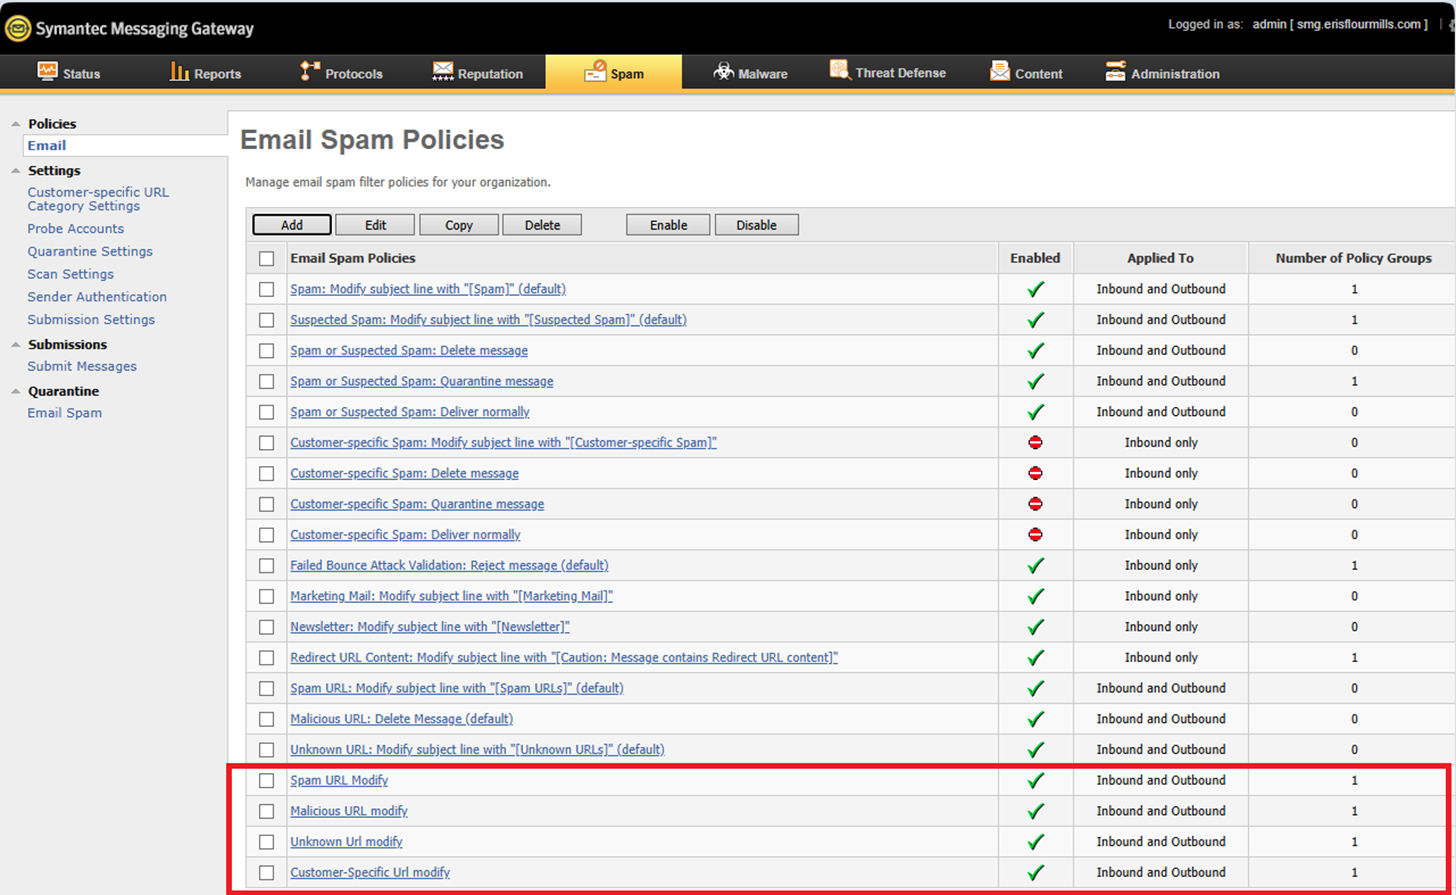1456x895 pixels.
Task: Tick checkbox for Customer-specific Spam: Delete message
Action: (266, 473)
